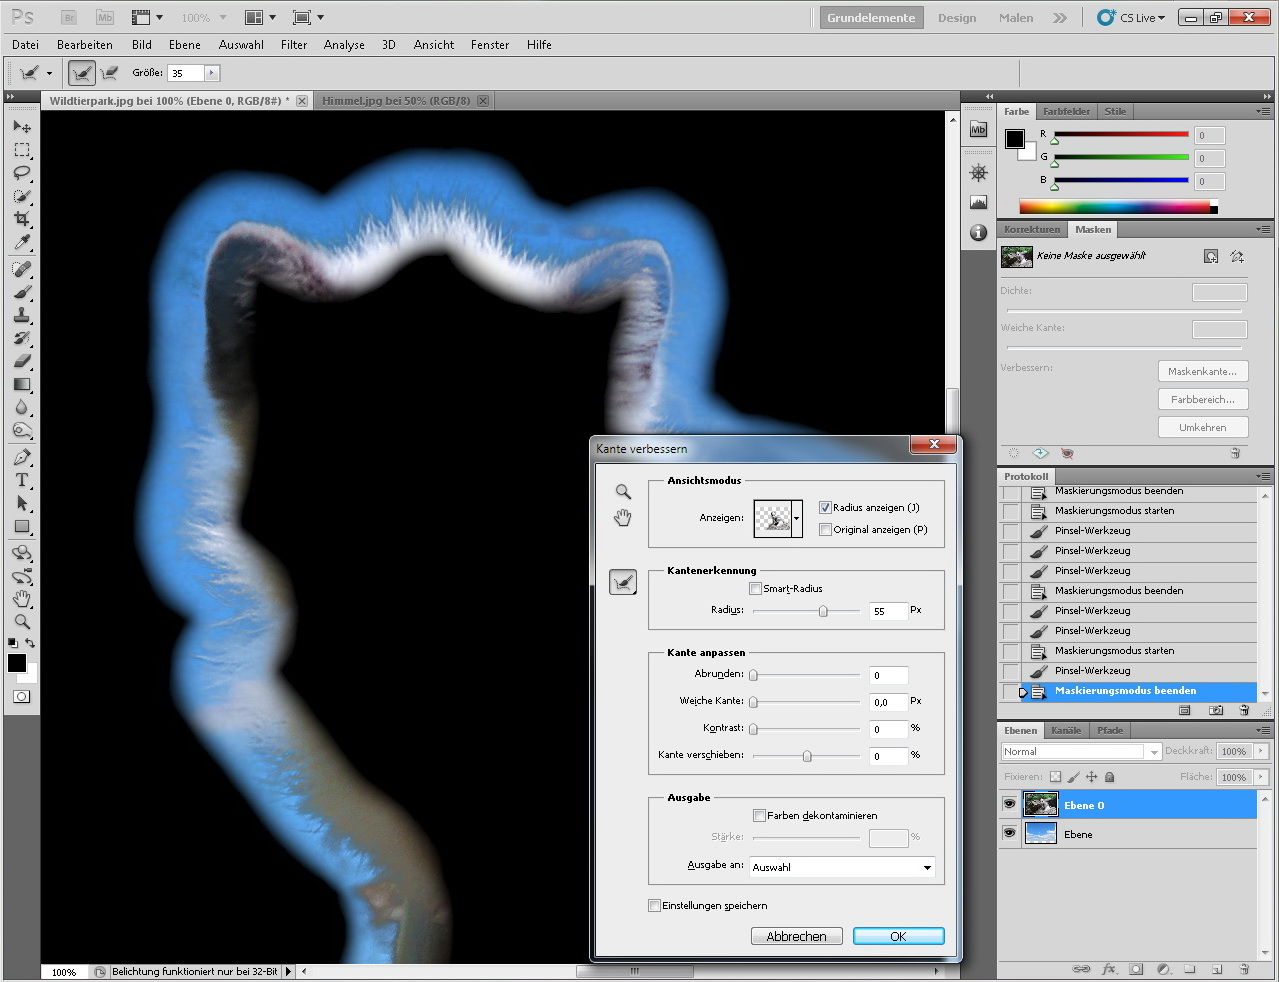Select the Clone Stamp tool
Viewport: 1279px width, 982px height.
[x=22, y=315]
